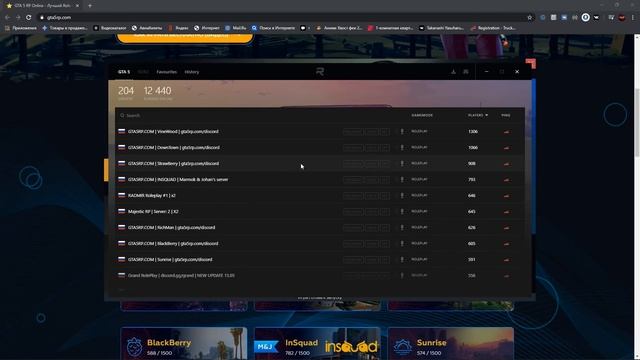Select the GTA5RP.COM RichMan server row
Image resolution: width=640 pixels, height=360 pixels.
pos(320,227)
